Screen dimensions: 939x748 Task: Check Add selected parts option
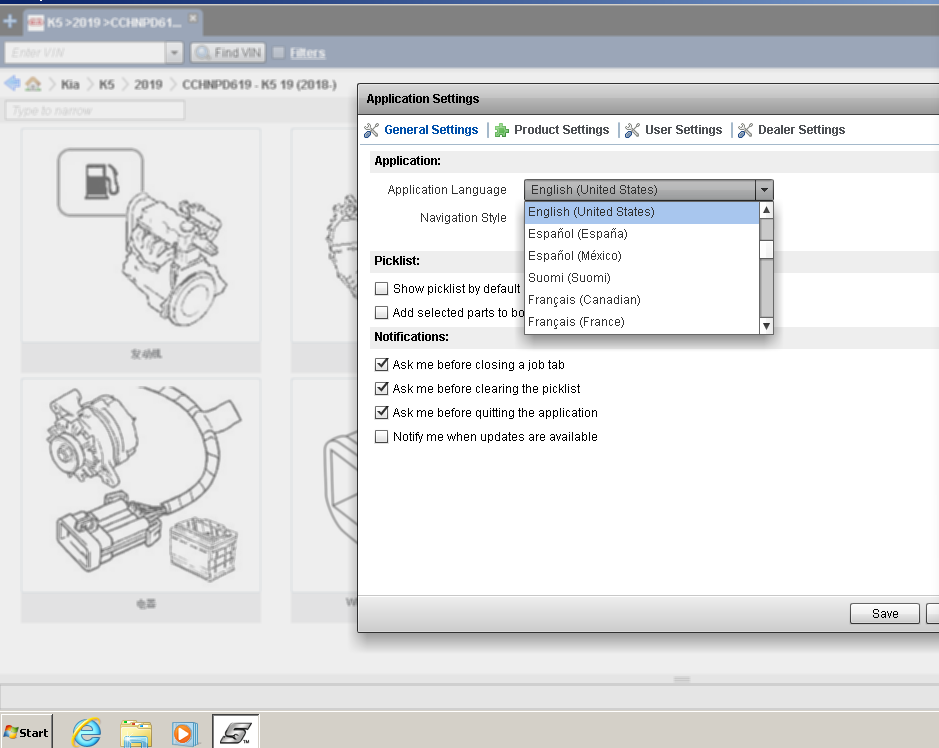[x=381, y=313]
